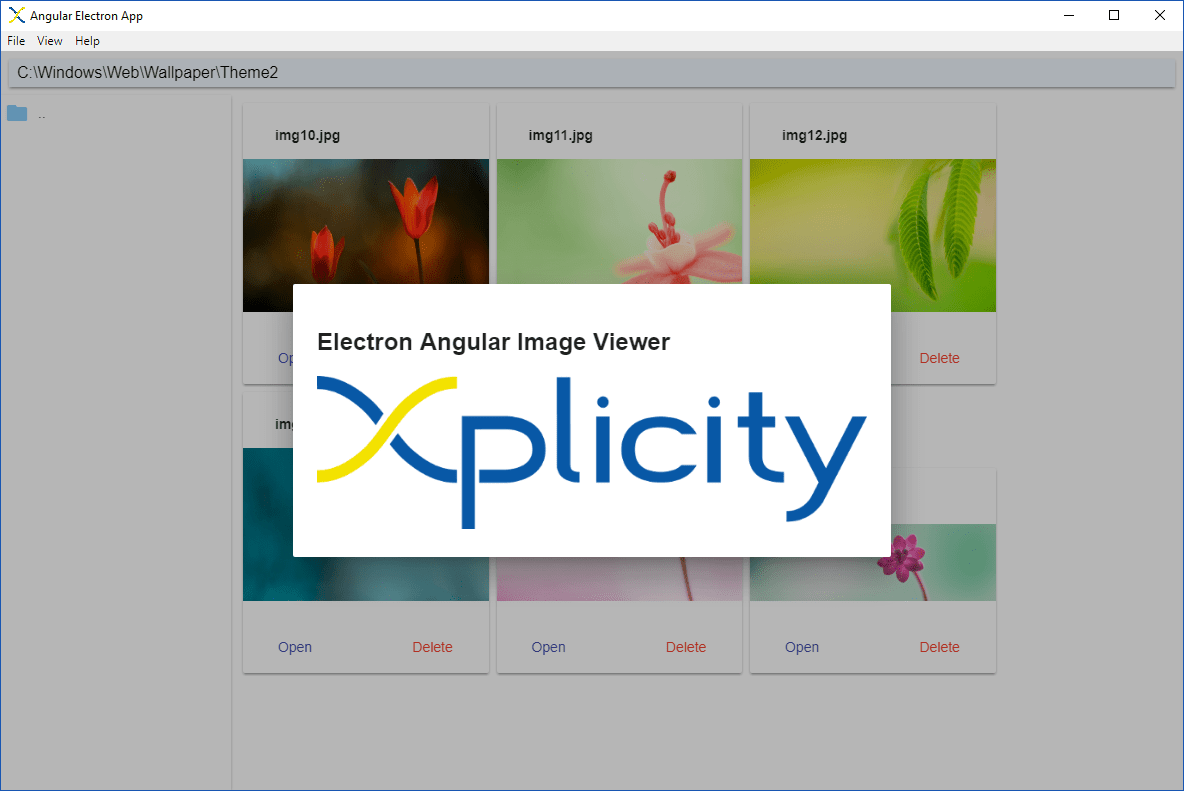Open the File menu
This screenshot has width=1184, height=791.
click(x=16, y=40)
